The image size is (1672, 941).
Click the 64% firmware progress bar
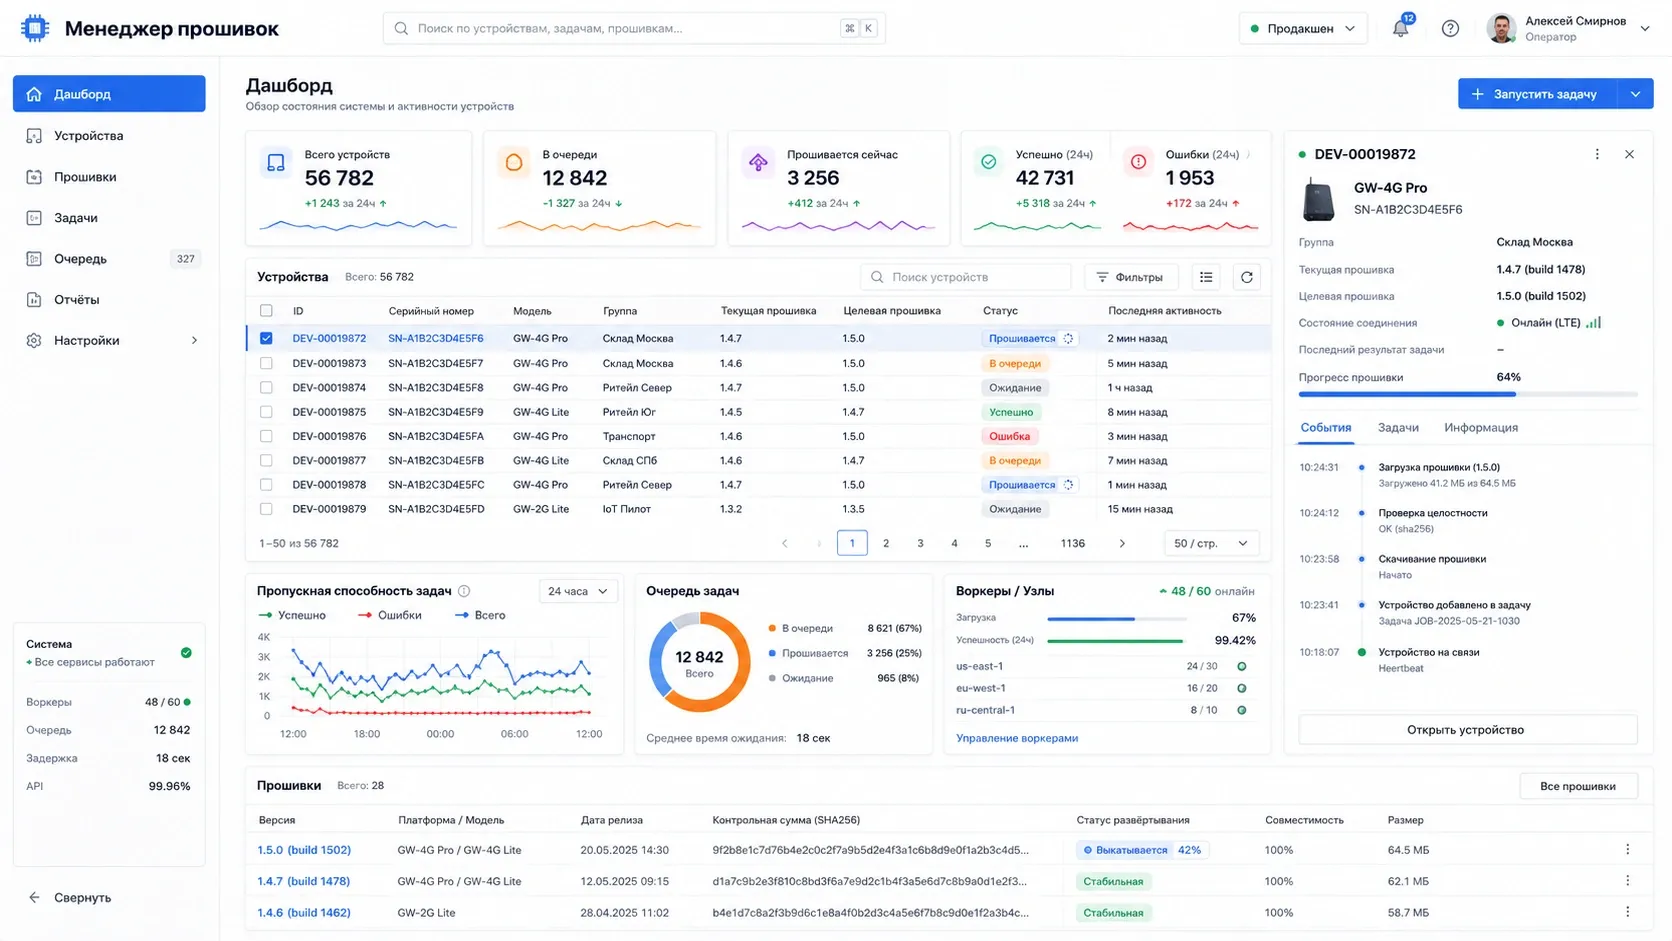click(1468, 394)
